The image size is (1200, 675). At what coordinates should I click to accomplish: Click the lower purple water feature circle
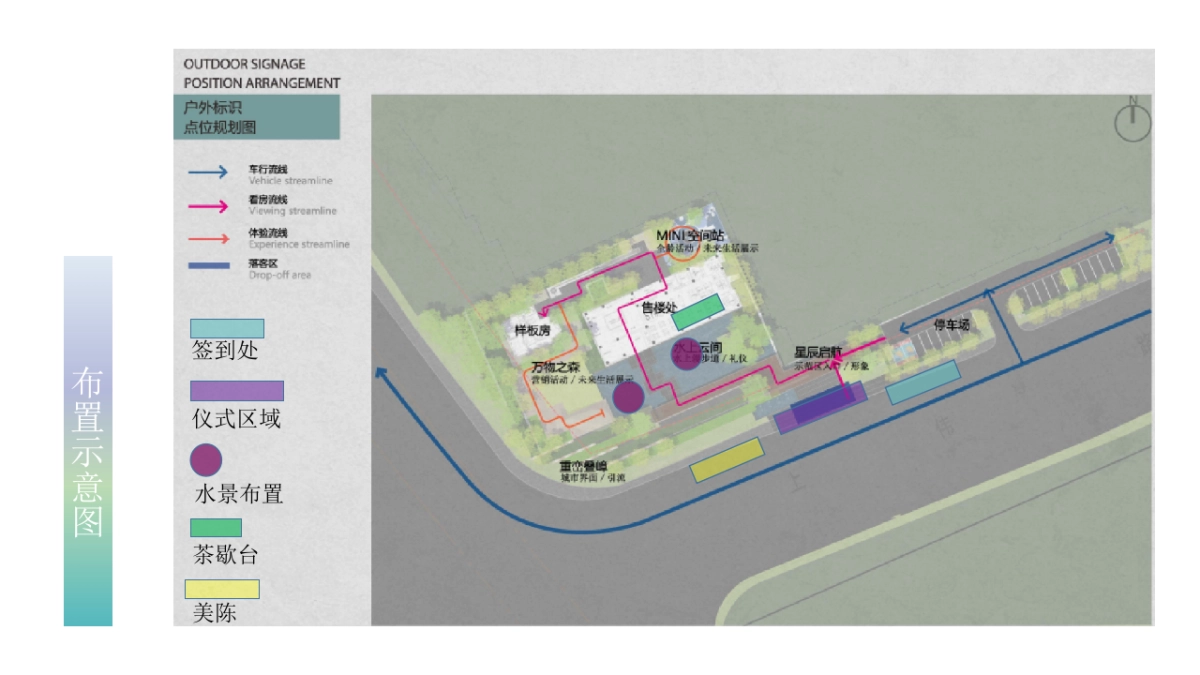627,397
